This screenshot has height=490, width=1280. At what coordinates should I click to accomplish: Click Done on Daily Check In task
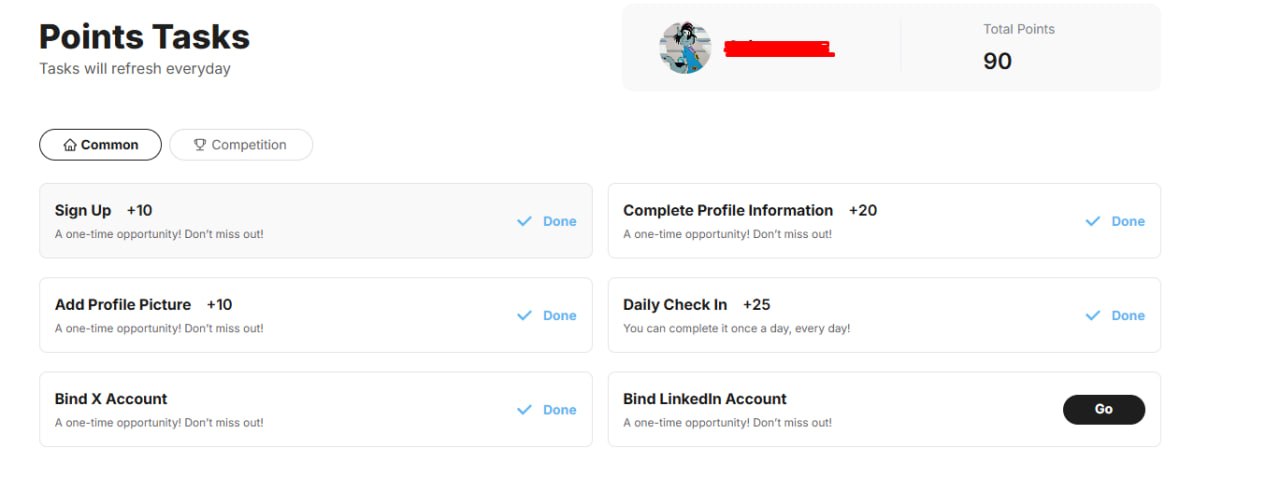[x=1128, y=315]
